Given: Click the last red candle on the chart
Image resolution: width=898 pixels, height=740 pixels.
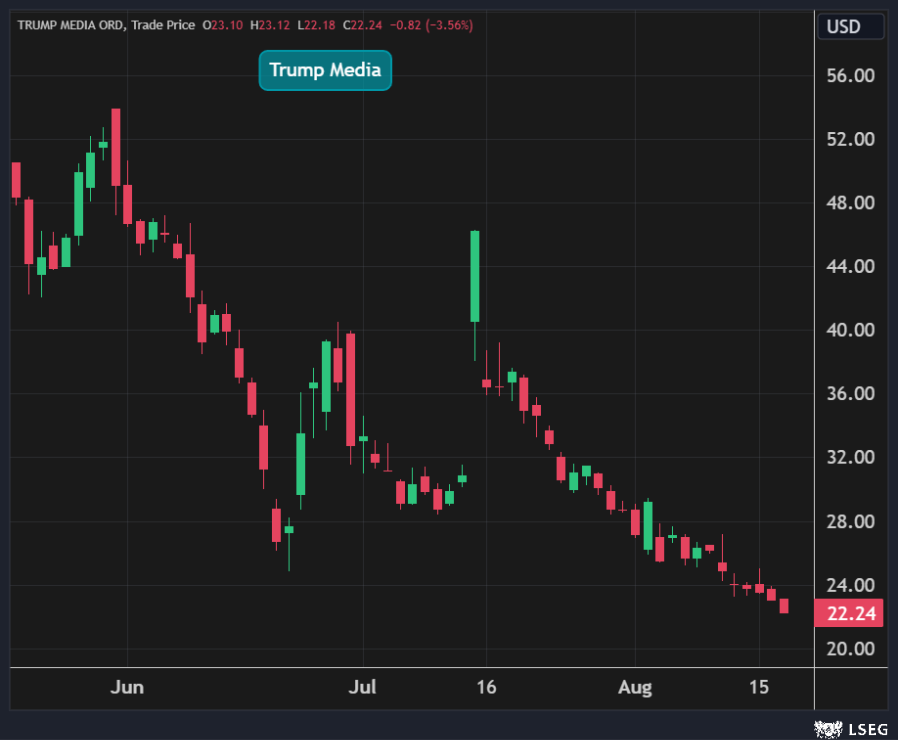Looking at the screenshot, I should tap(784, 606).
